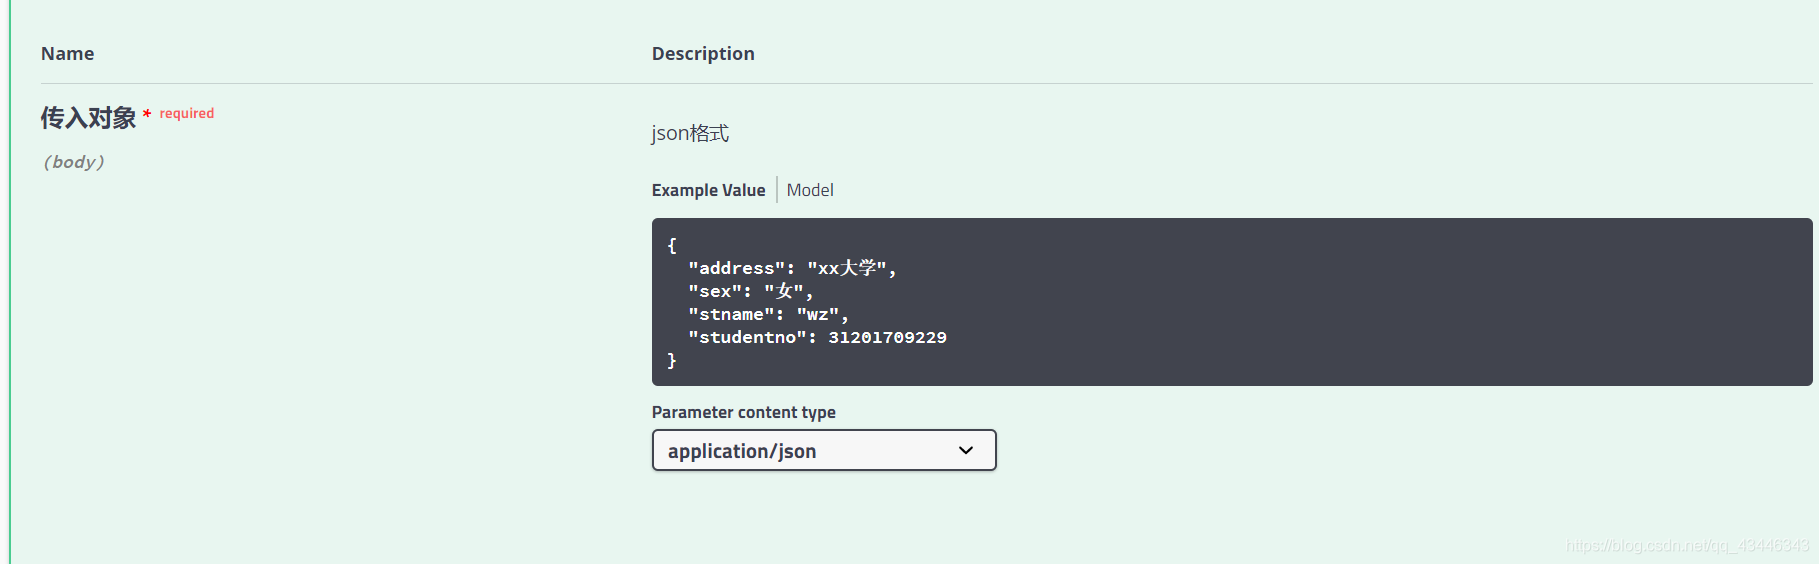Click the red asterisk beside 传入对象
The image size is (1819, 564).
147,115
